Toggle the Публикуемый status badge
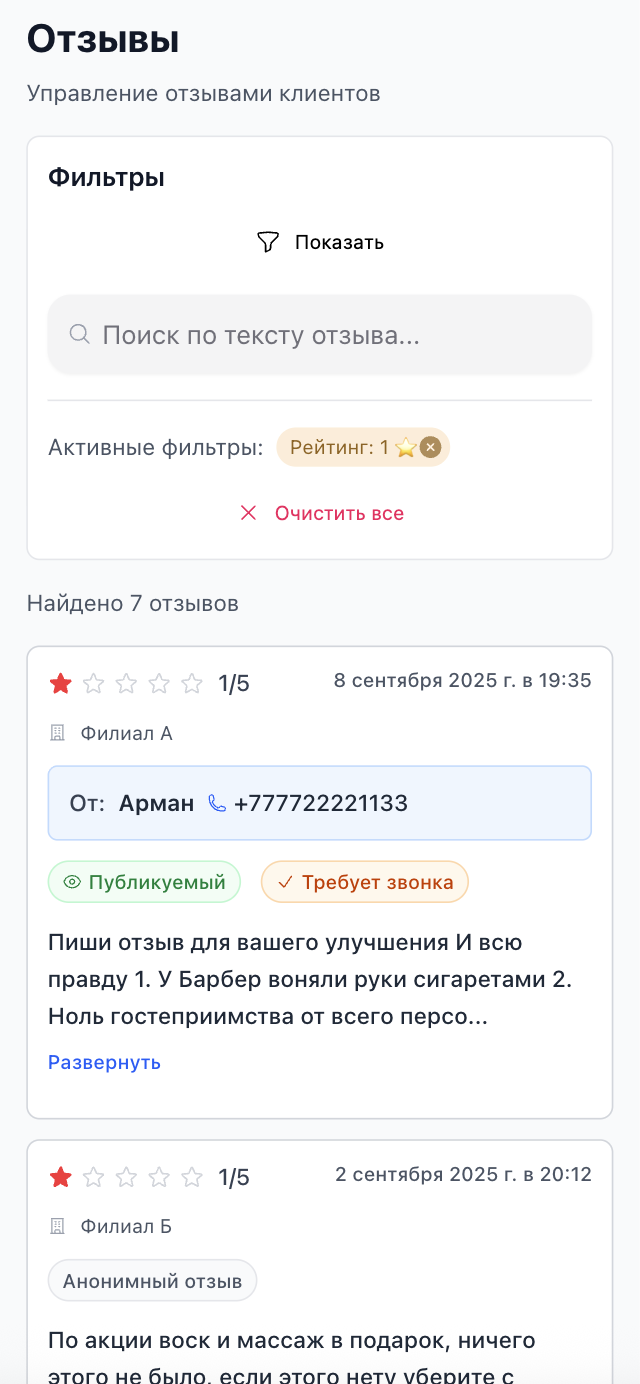Viewport: 640px width, 1384px height. click(144, 881)
